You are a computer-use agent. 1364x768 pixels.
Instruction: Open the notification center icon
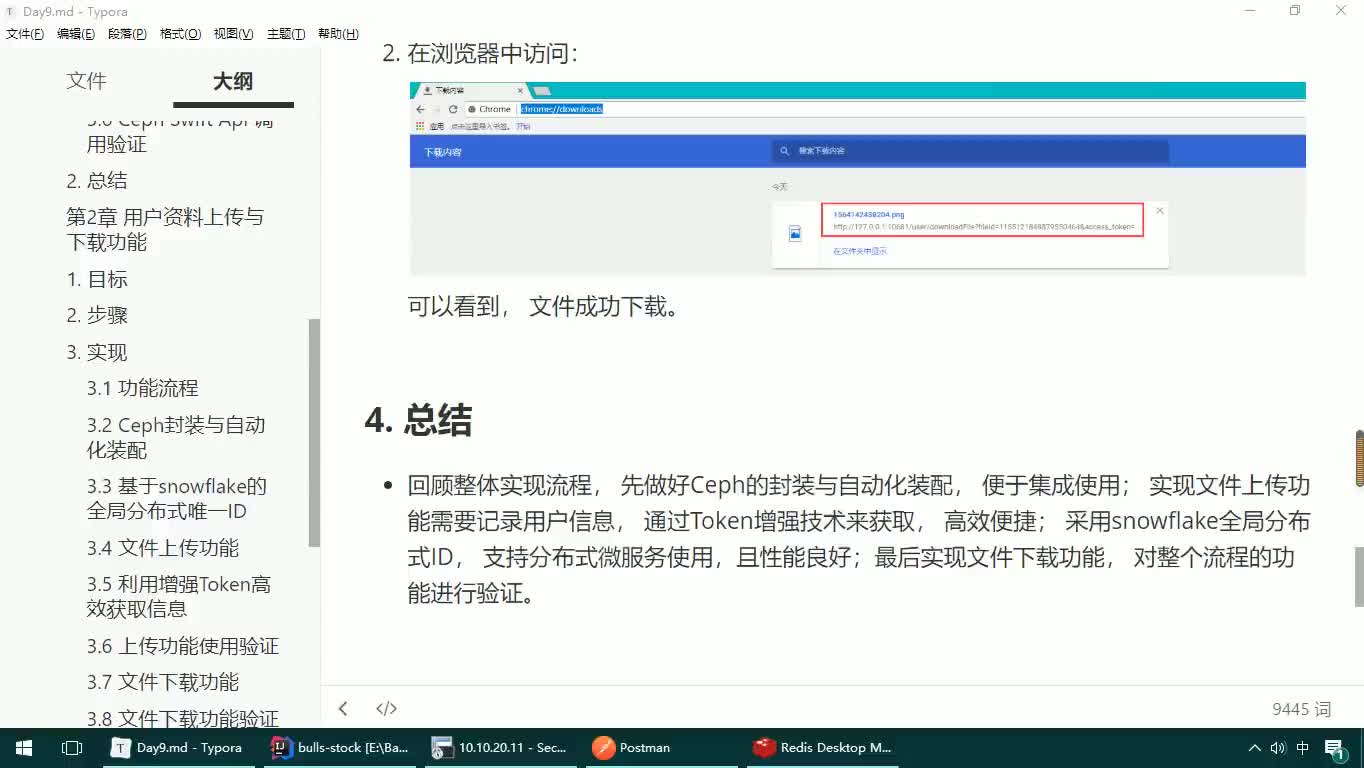(1337, 748)
